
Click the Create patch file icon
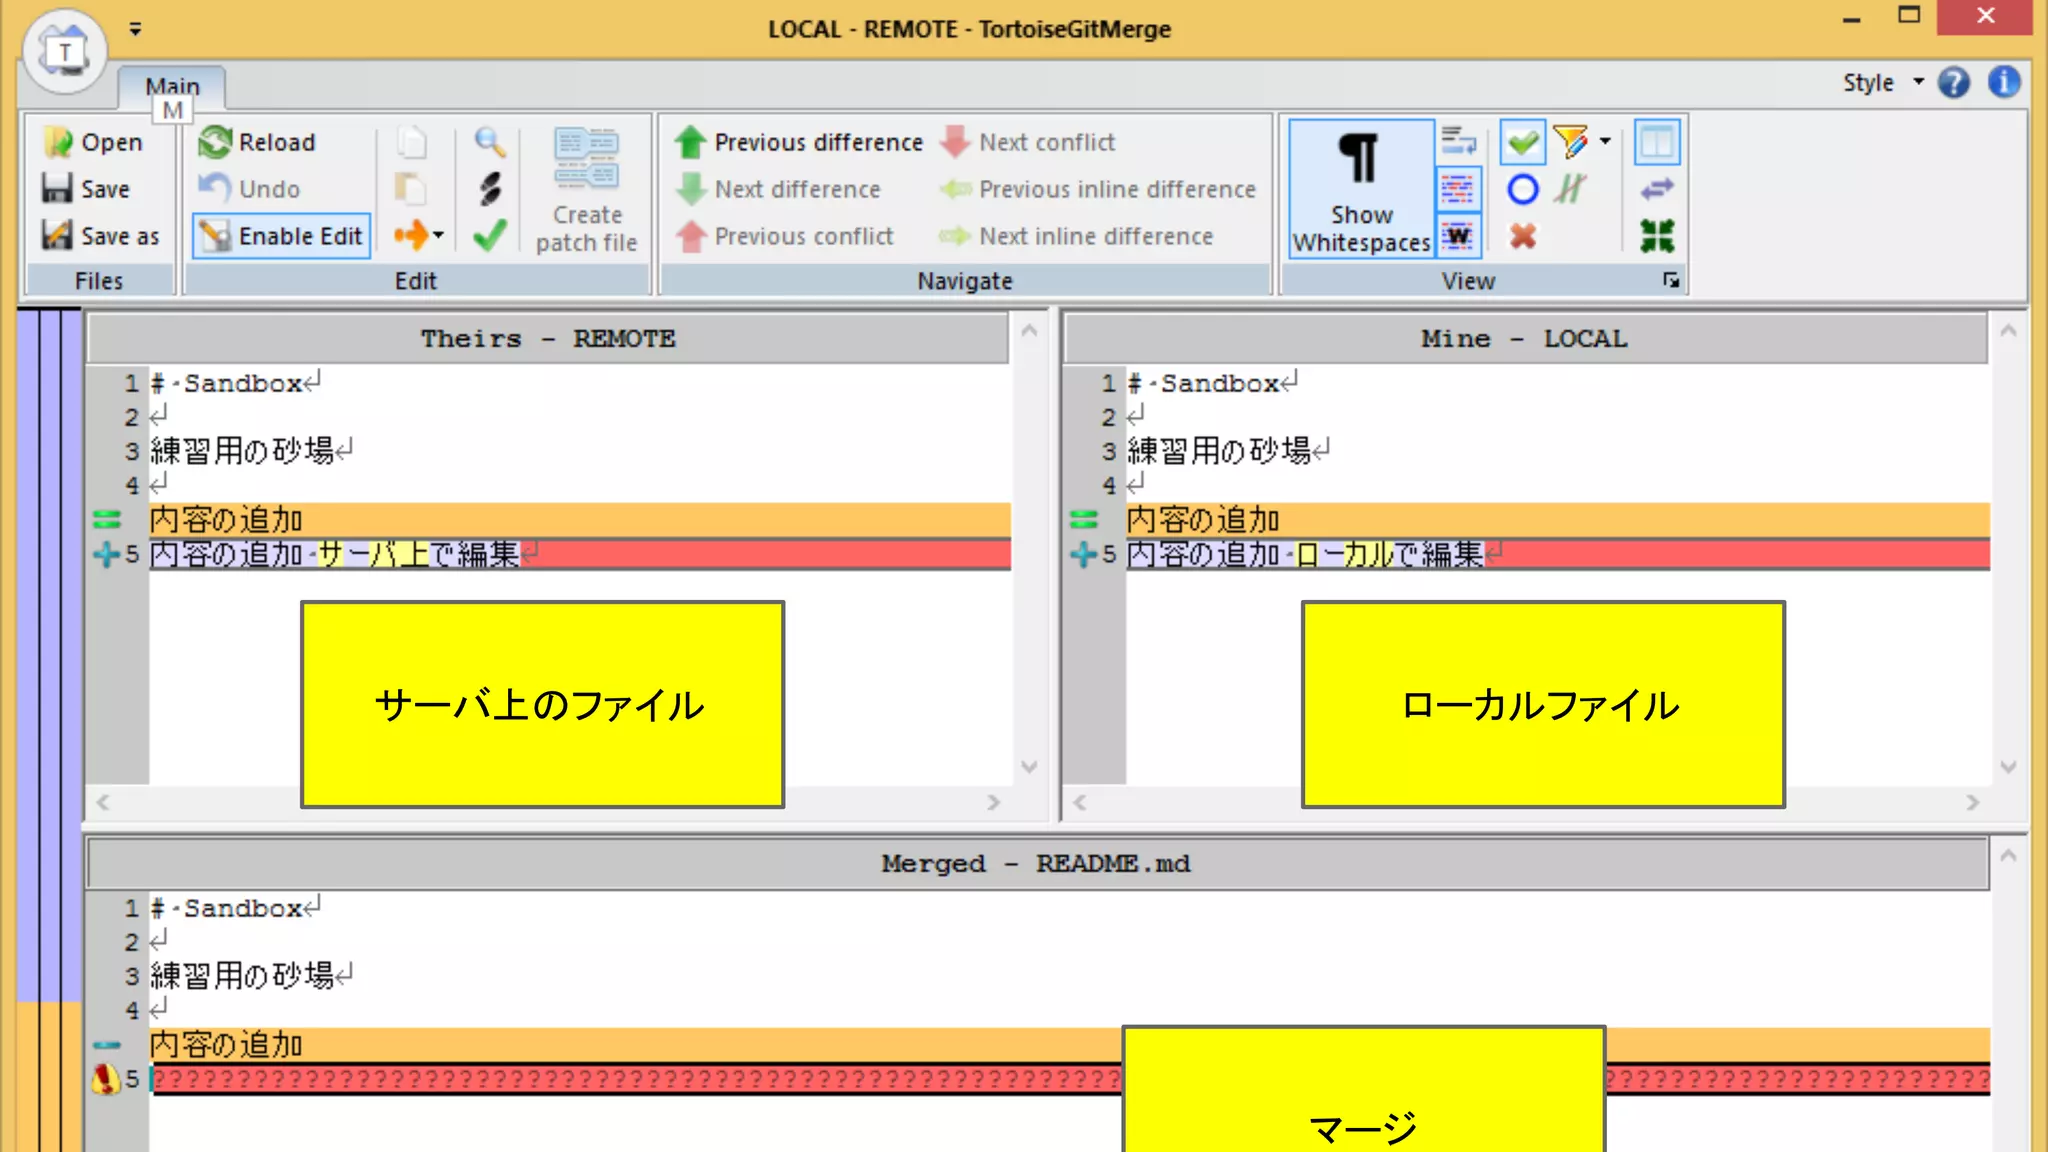pos(586,160)
